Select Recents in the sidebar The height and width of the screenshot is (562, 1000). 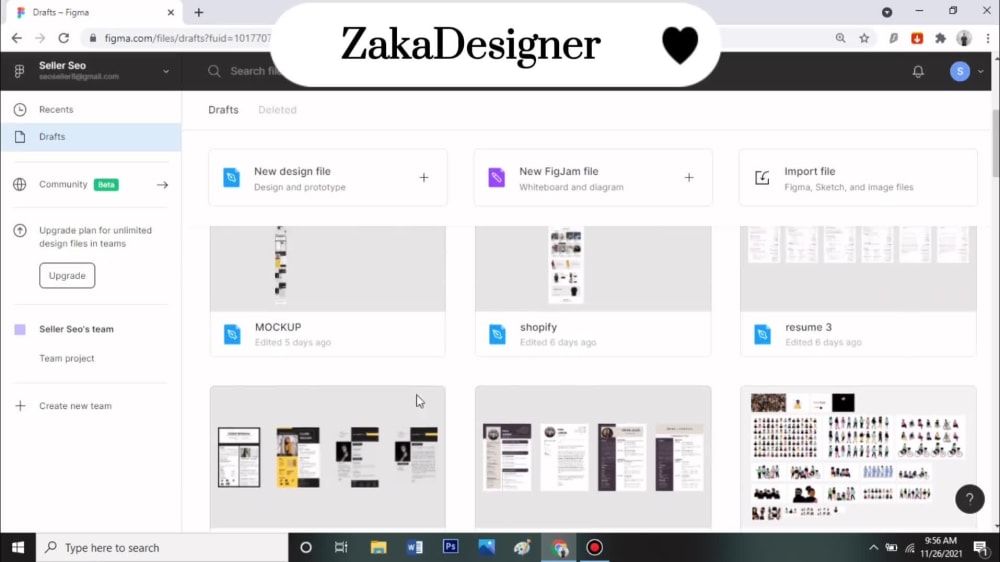click(91, 110)
